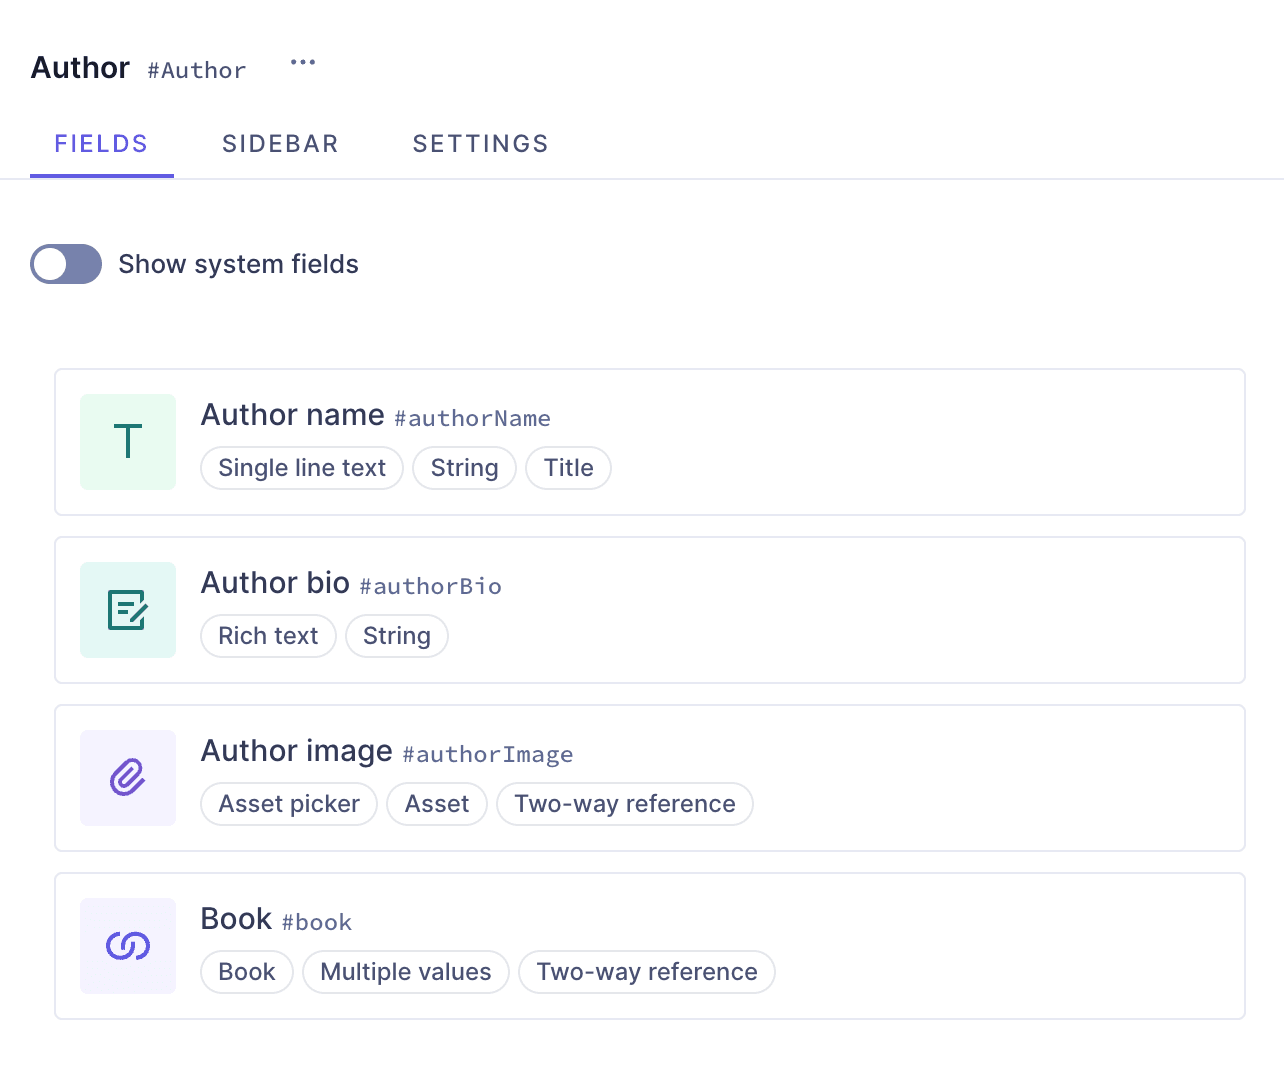Image resolution: width=1284 pixels, height=1088 pixels.
Task: Select the Fields tab
Action: pos(101,144)
